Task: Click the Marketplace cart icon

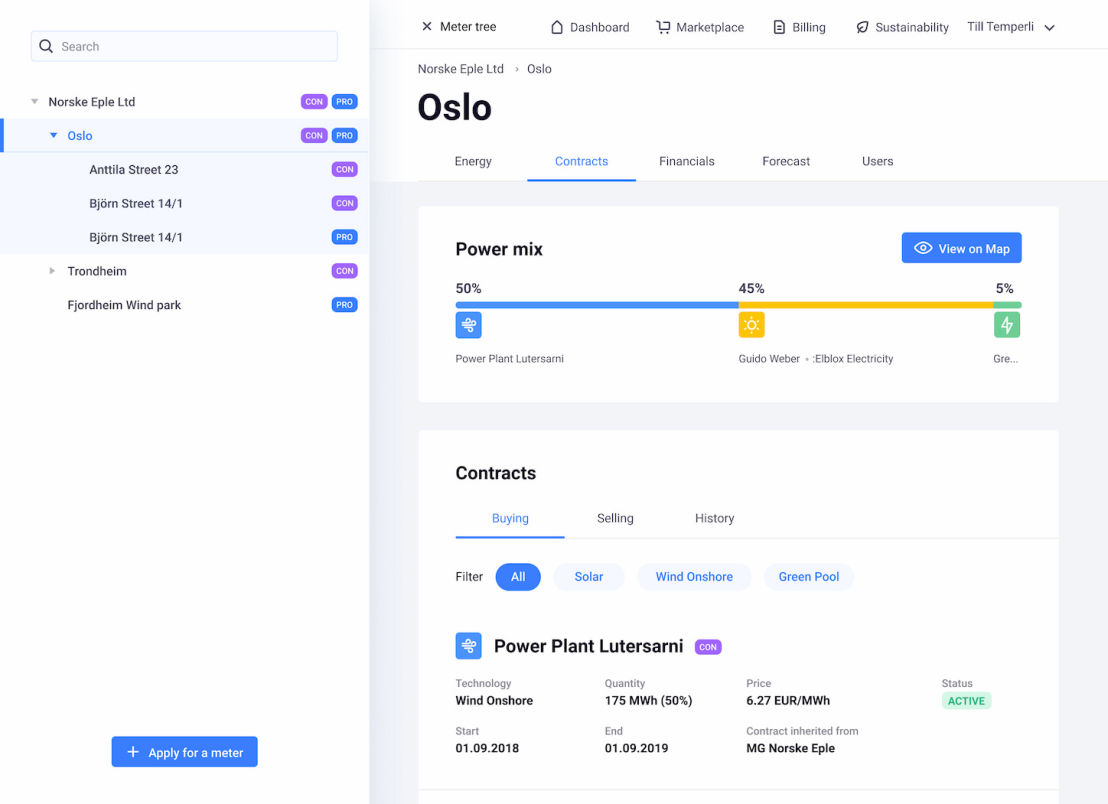Action: coord(663,27)
